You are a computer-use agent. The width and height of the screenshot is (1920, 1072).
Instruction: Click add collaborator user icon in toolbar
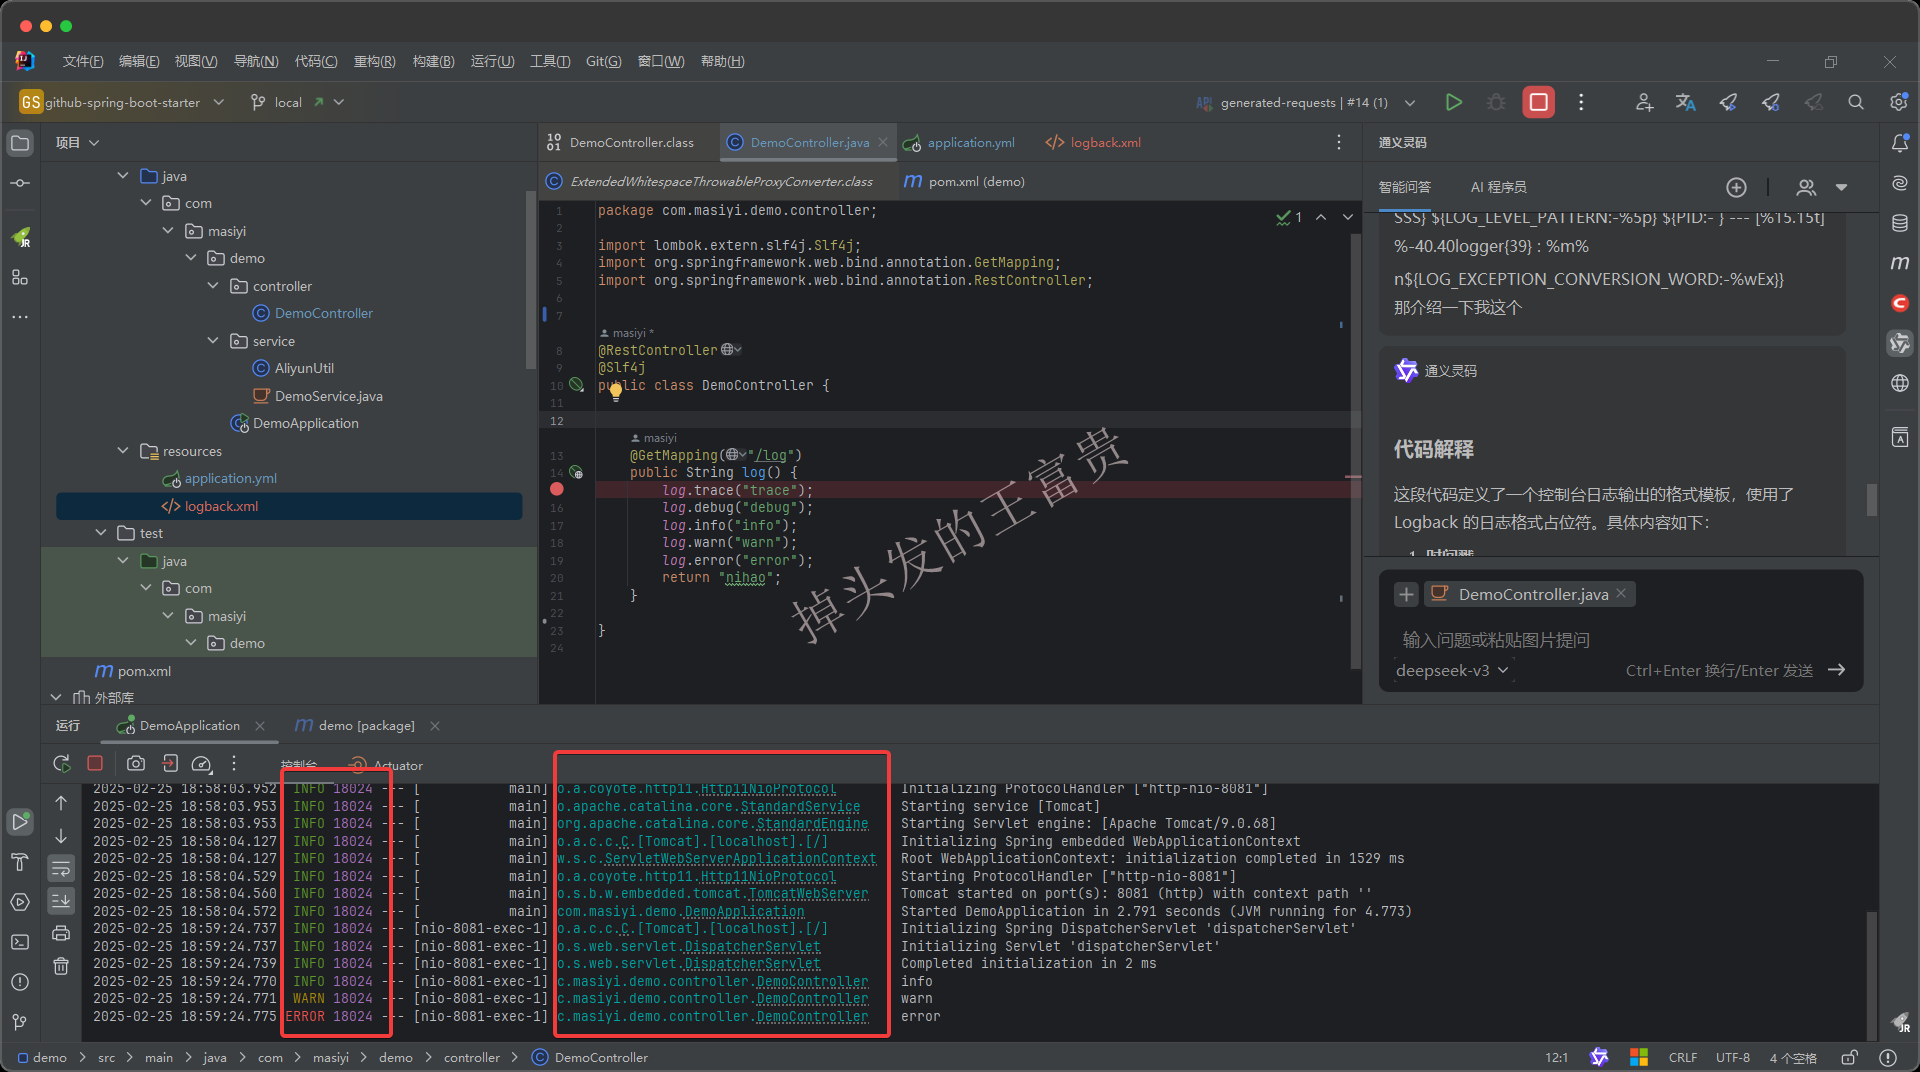[x=1644, y=102]
